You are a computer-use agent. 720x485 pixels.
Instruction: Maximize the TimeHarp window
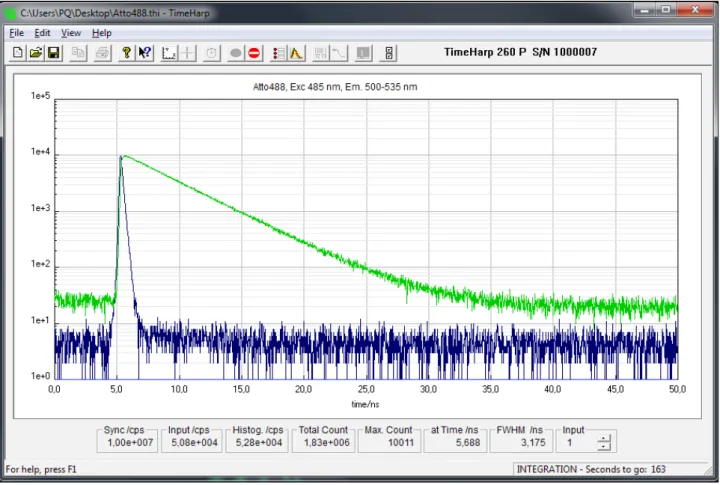(666, 10)
